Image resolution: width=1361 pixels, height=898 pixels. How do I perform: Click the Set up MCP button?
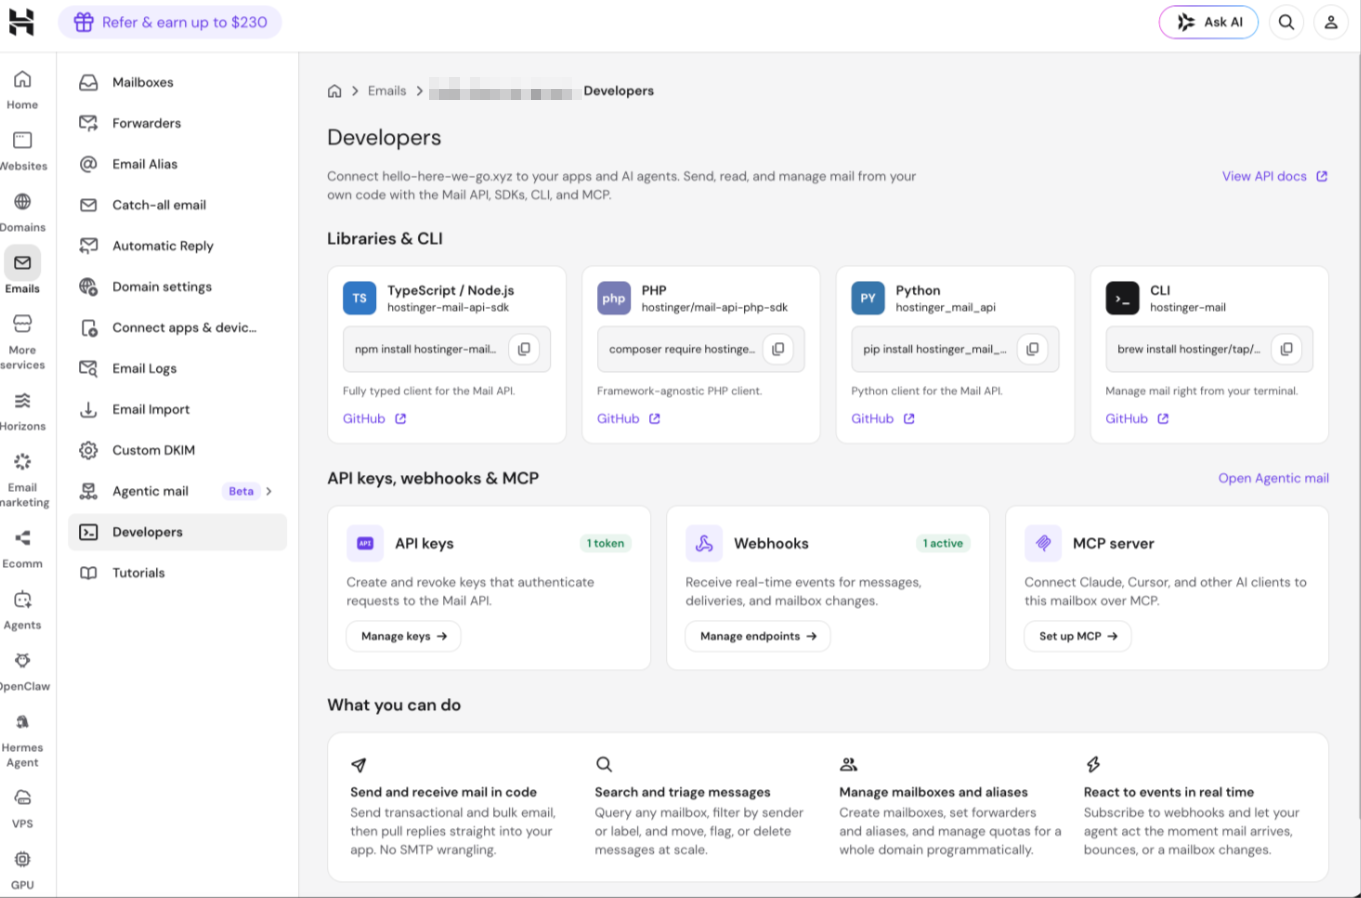1078,636
